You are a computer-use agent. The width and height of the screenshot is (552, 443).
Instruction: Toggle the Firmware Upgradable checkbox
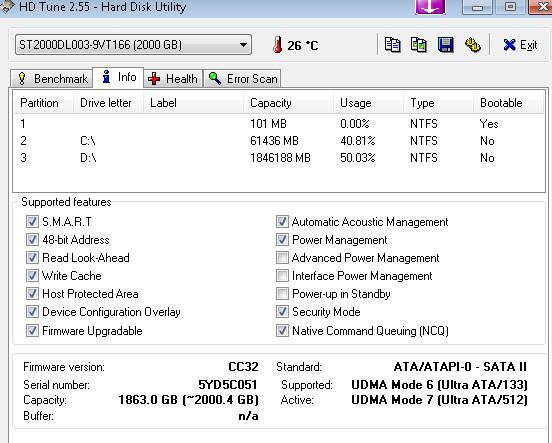click(32, 331)
